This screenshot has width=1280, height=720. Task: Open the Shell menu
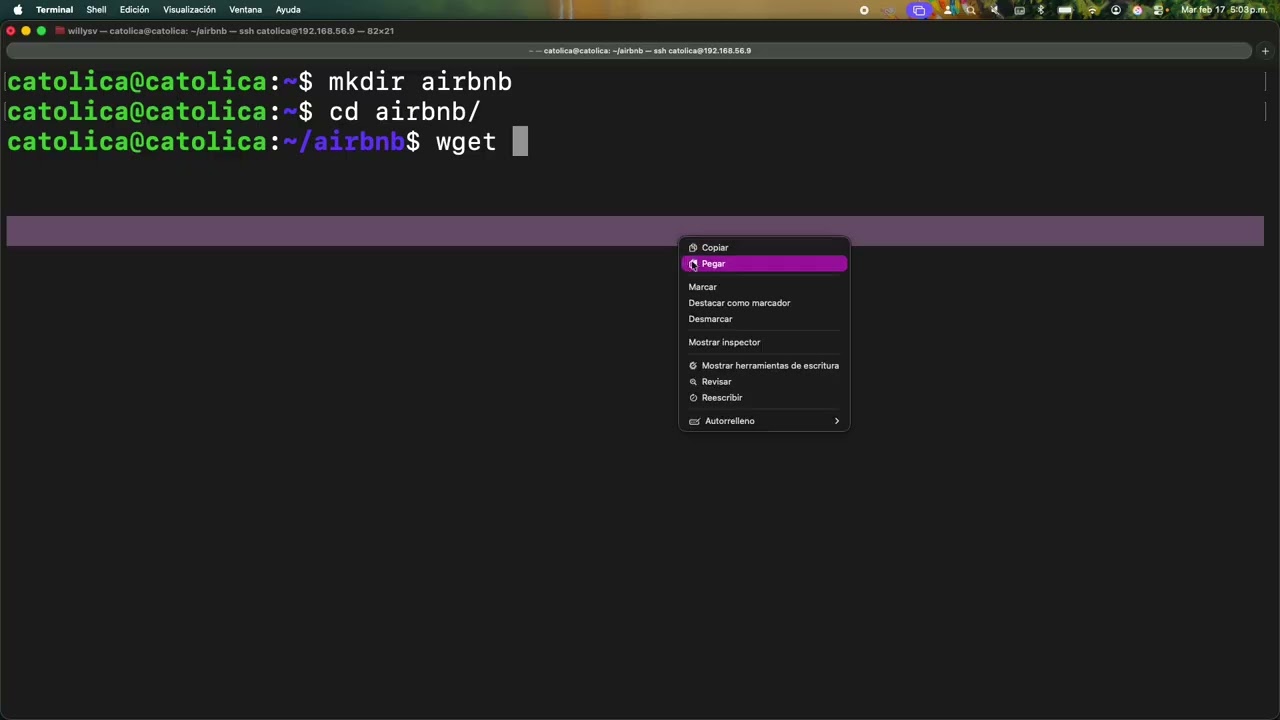tap(96, 10)
